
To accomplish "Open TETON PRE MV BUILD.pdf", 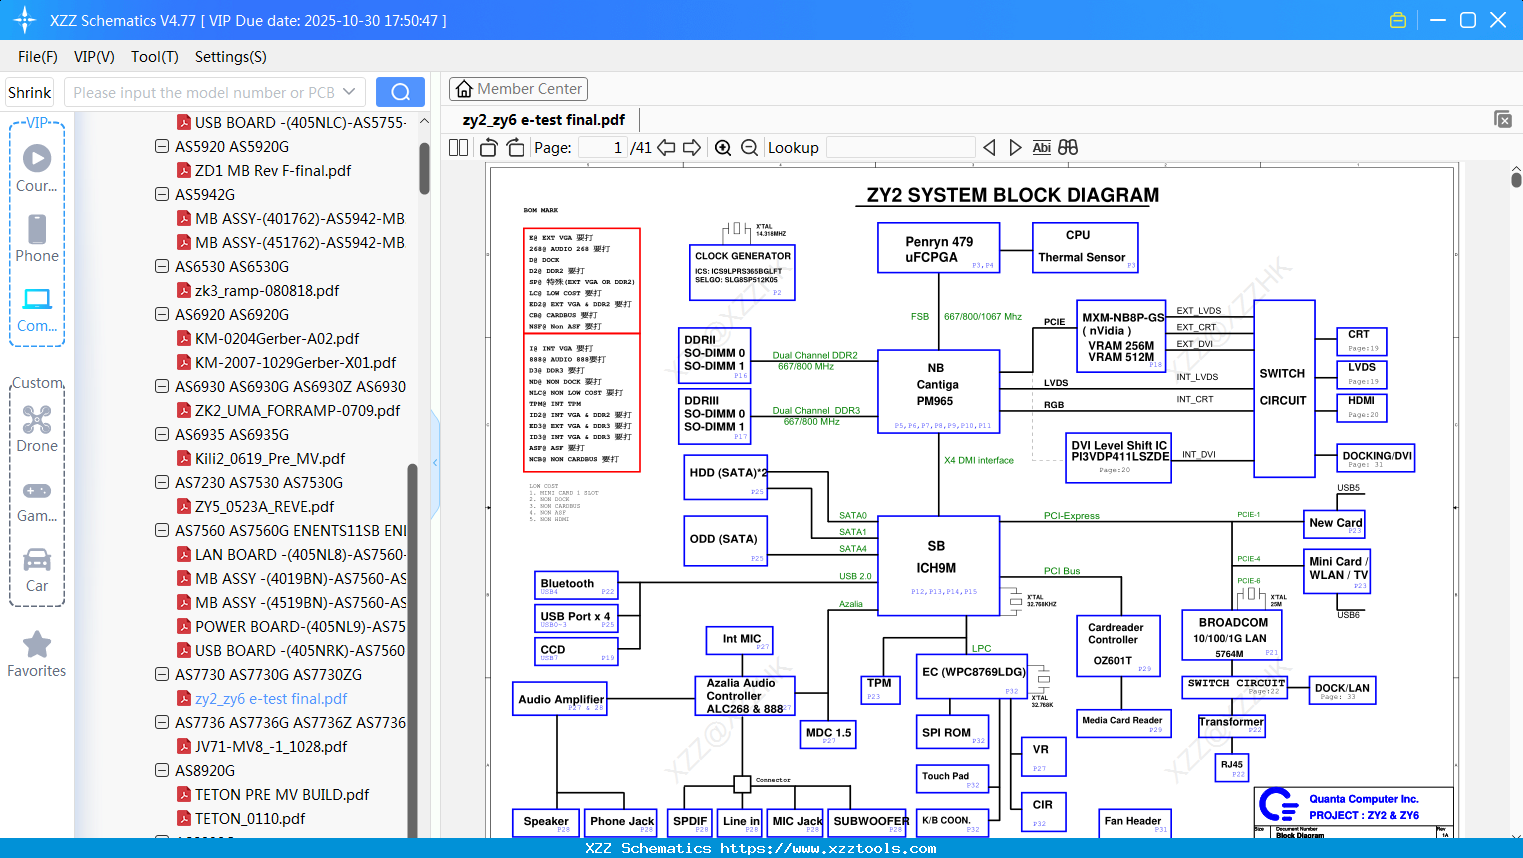I will (282, 794).
